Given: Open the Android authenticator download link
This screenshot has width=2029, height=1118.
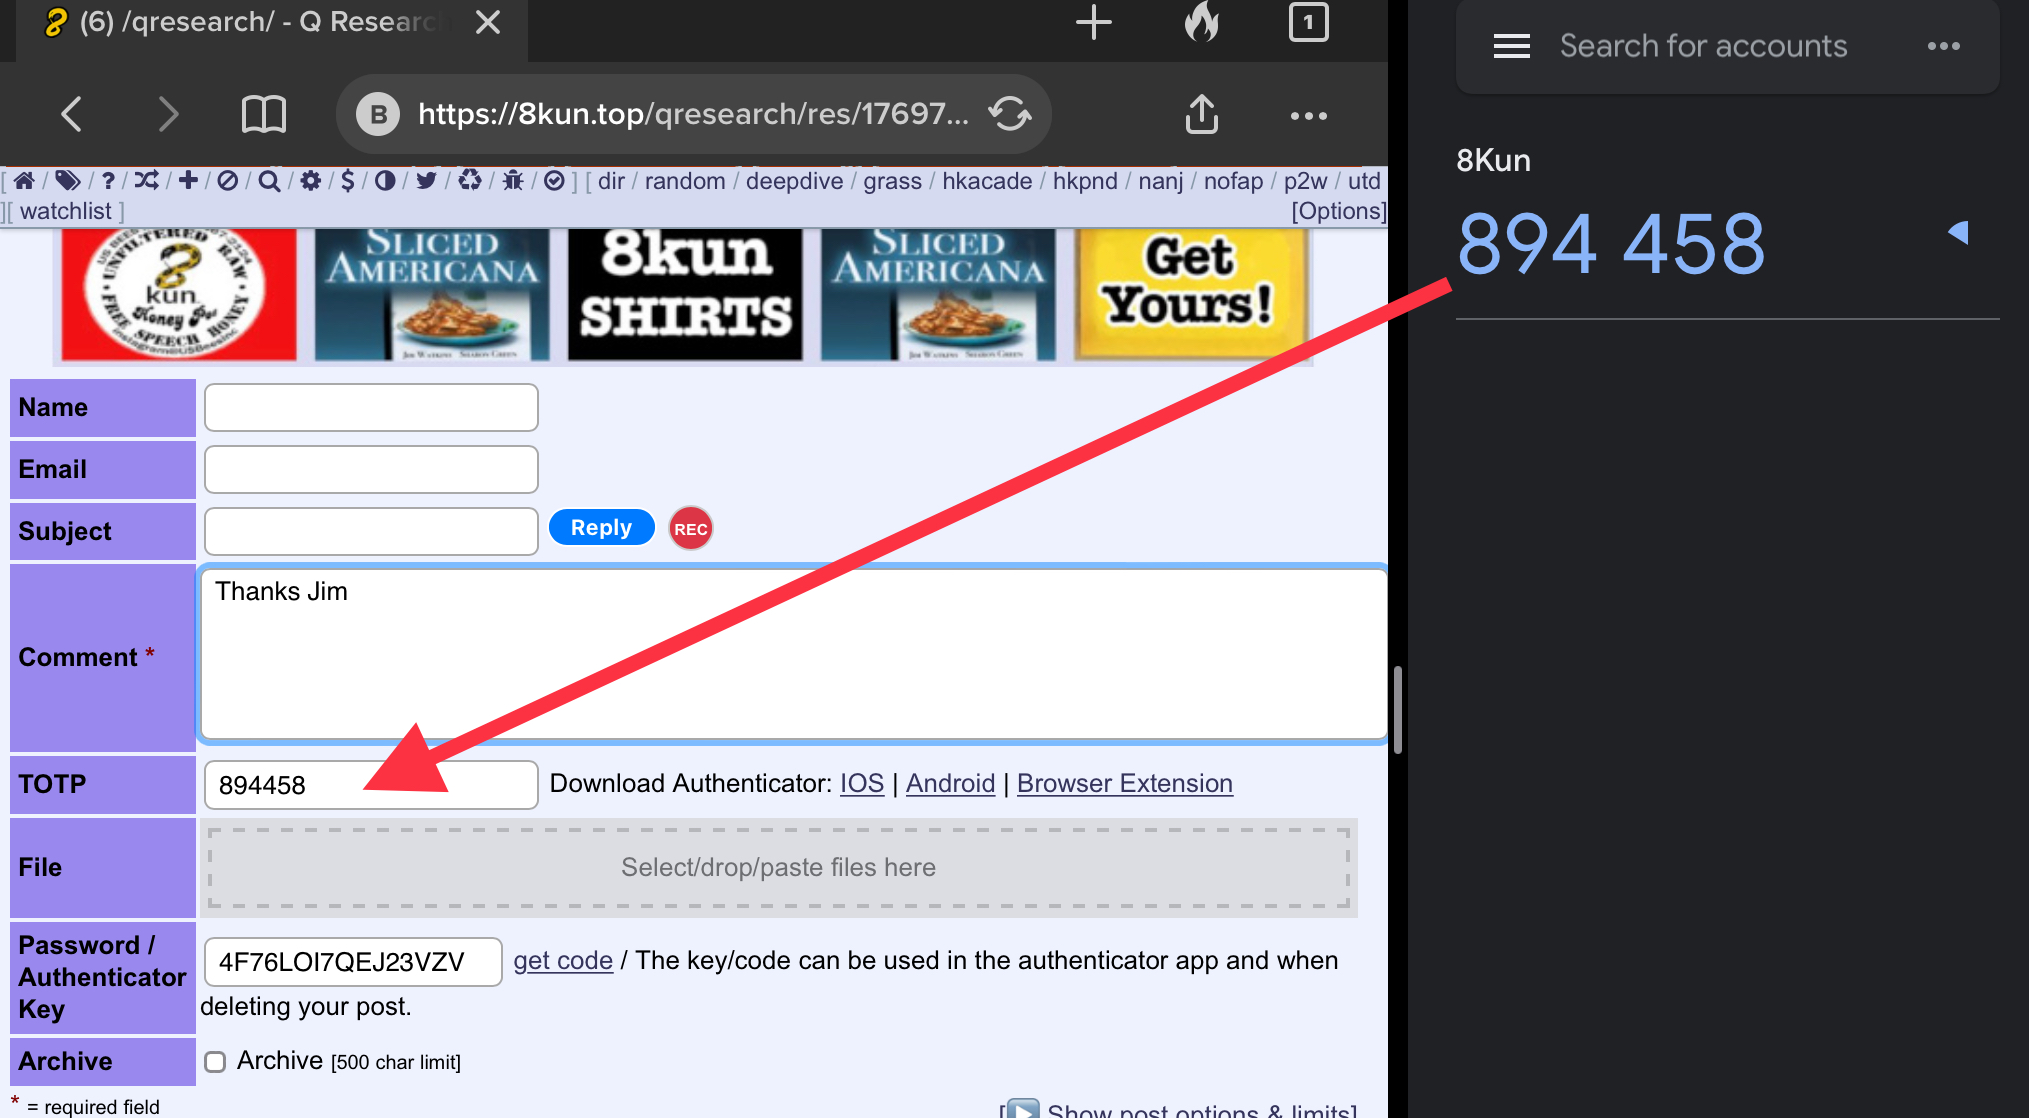Looking at the screenshot, I should click(x=950, y=784).
